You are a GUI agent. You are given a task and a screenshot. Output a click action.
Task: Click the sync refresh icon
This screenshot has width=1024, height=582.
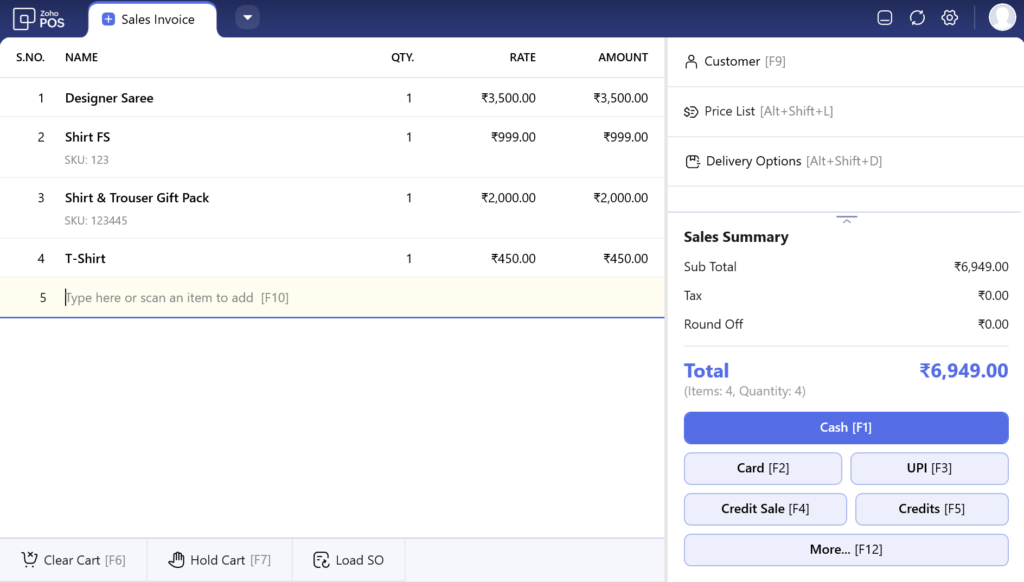click(x=917, y=18)
